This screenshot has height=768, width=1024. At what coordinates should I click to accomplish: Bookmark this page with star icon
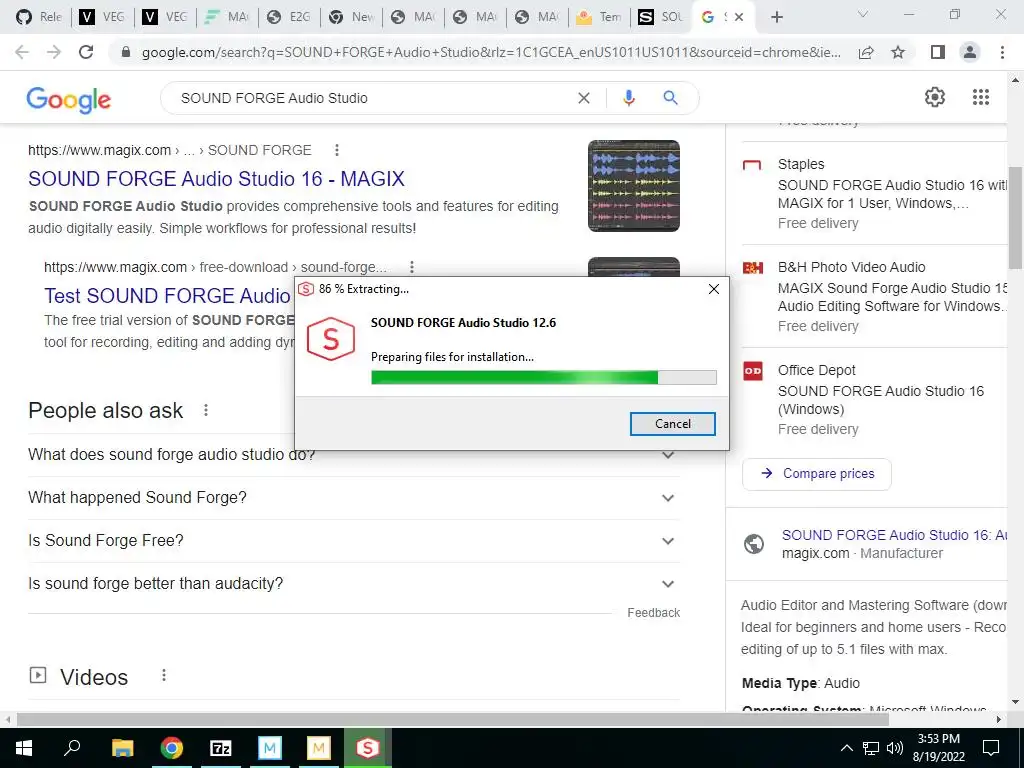899,52
